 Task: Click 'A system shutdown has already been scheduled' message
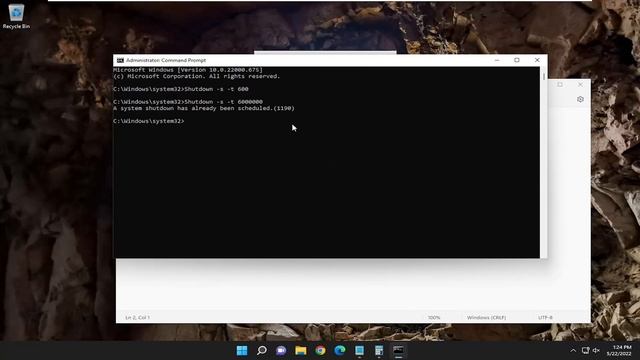tap(204, 108)
